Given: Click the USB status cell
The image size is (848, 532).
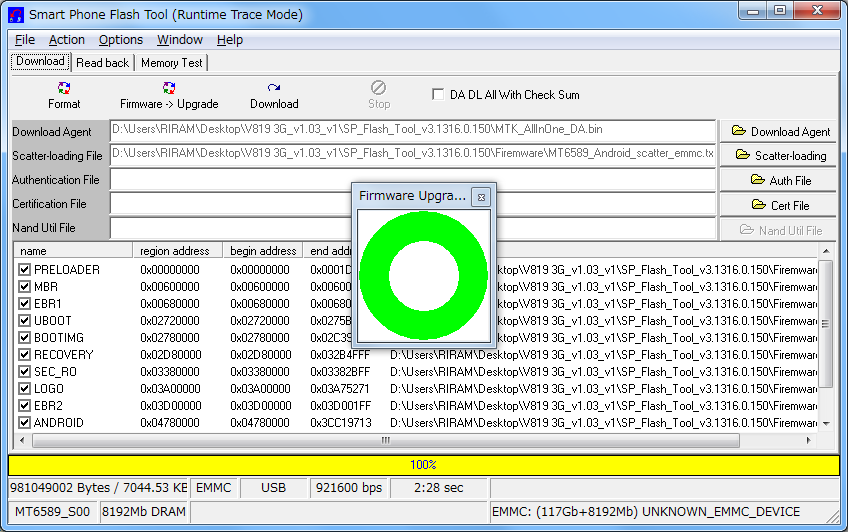Looking at the screenshot, I should click(273, 488).
